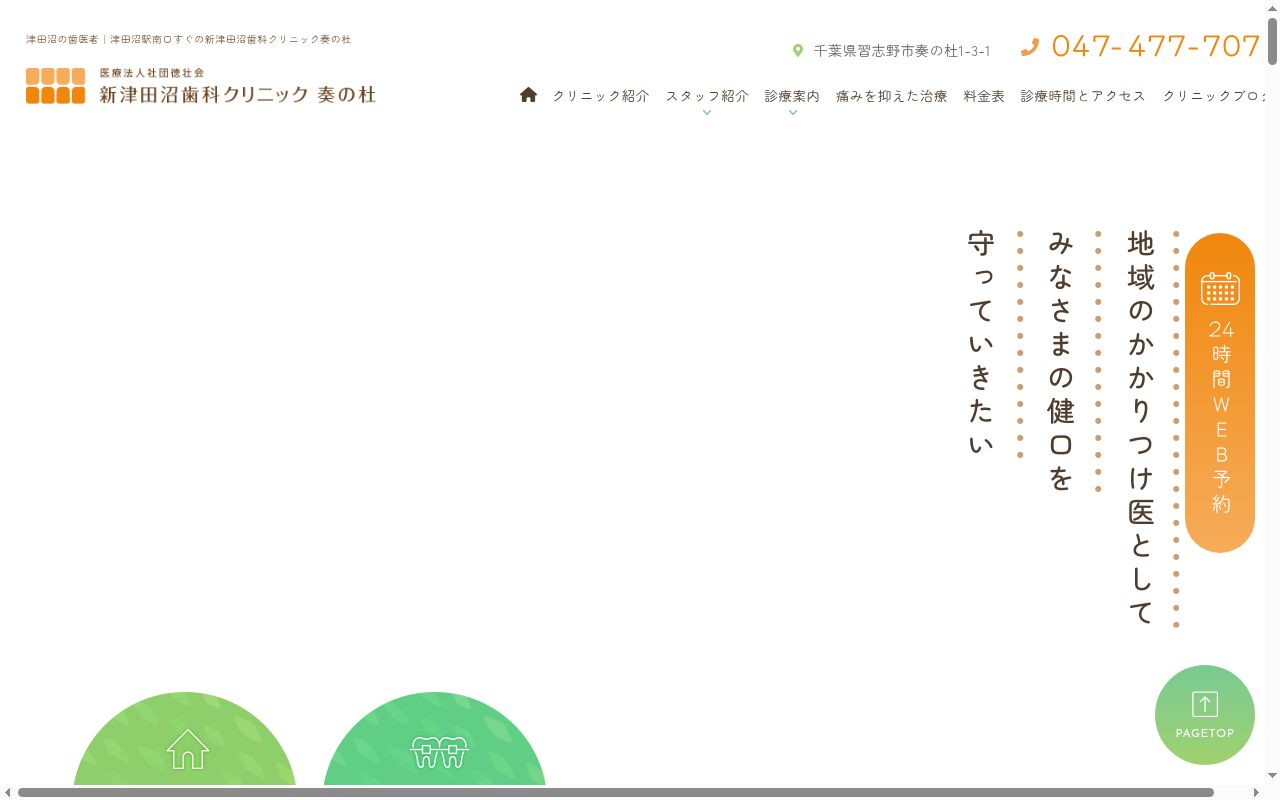Open the クリニックブログ menu item
The height and width of the screenshot is (800, 1280).
click(1214, 96)
